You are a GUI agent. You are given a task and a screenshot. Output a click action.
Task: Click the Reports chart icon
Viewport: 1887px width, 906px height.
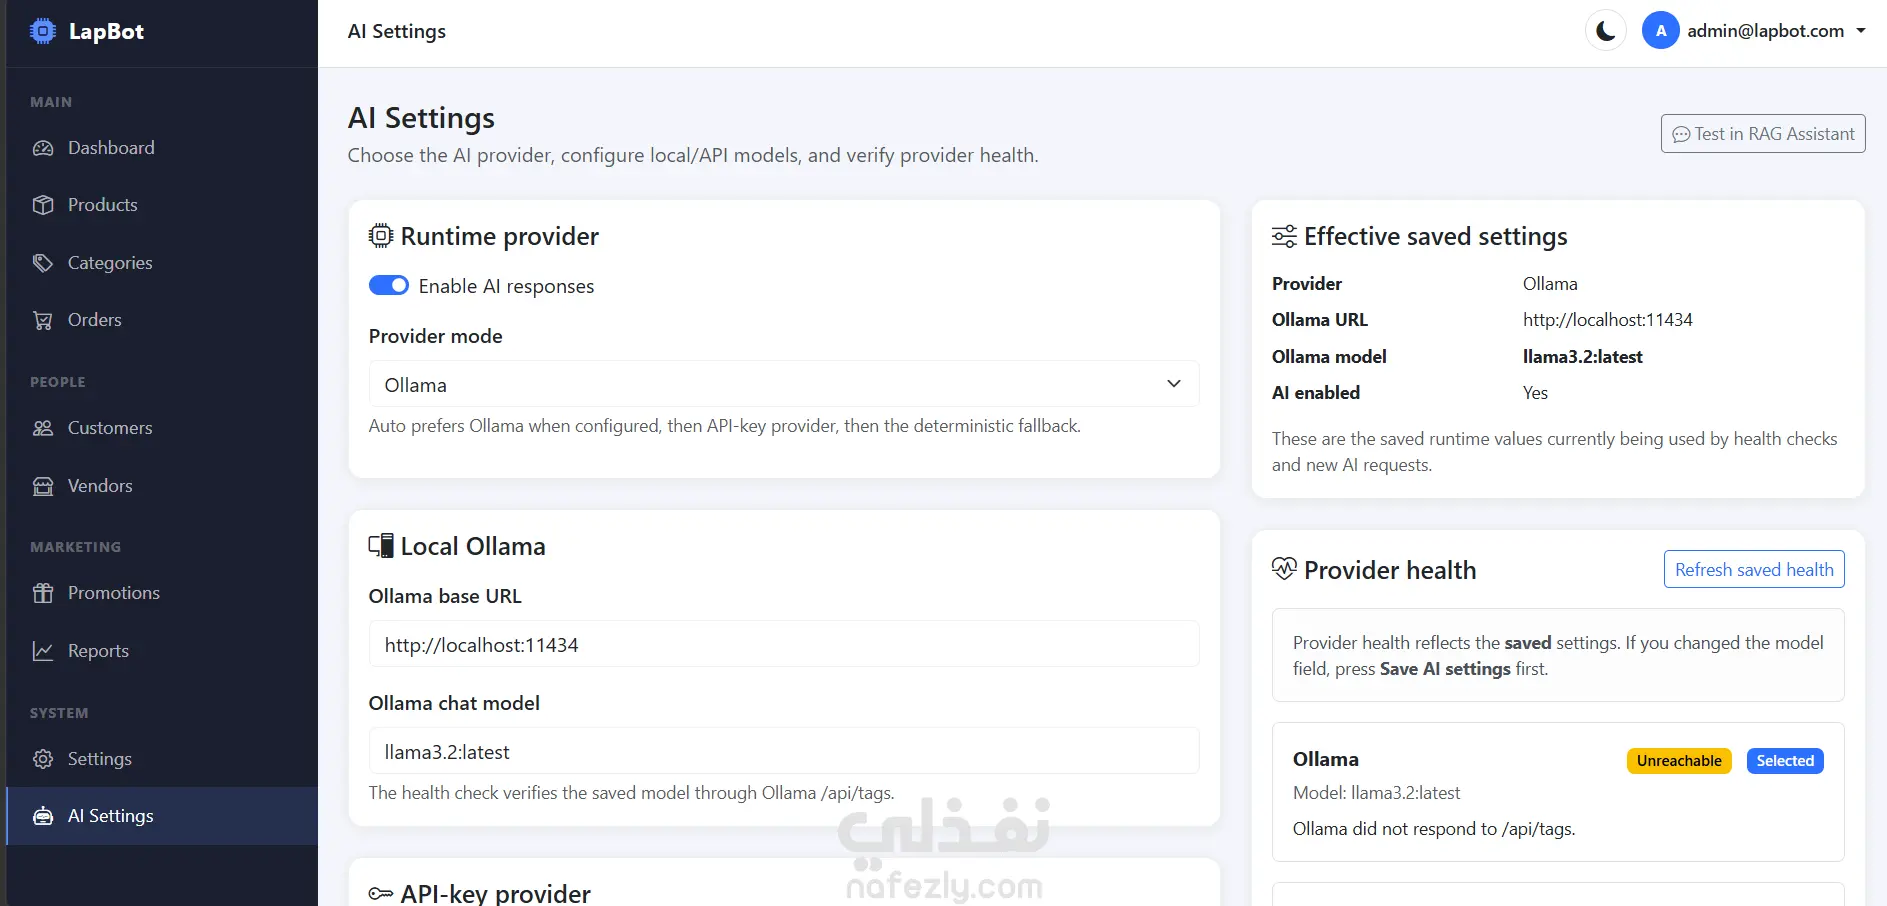(x=43, y=651)
